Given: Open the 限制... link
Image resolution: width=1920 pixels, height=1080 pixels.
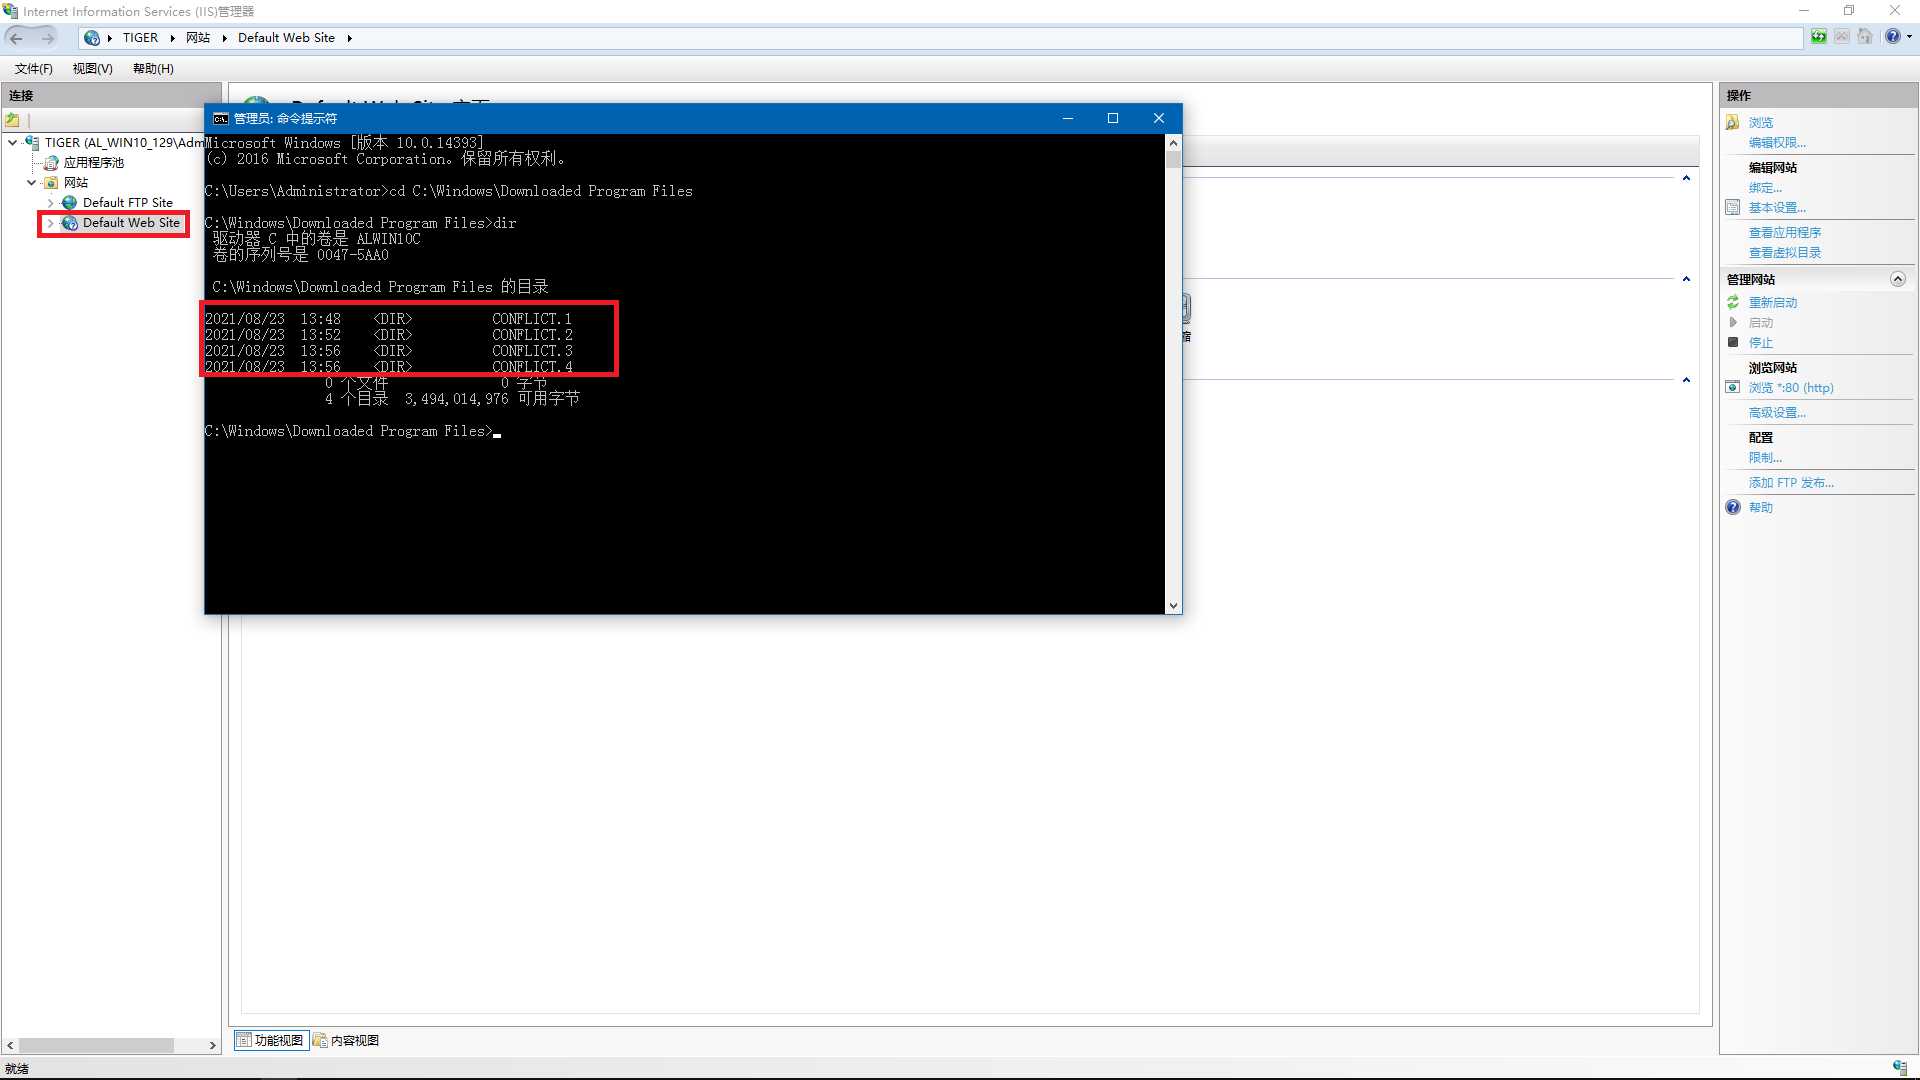Looking at the screenshot, I should coord(1765,457).
